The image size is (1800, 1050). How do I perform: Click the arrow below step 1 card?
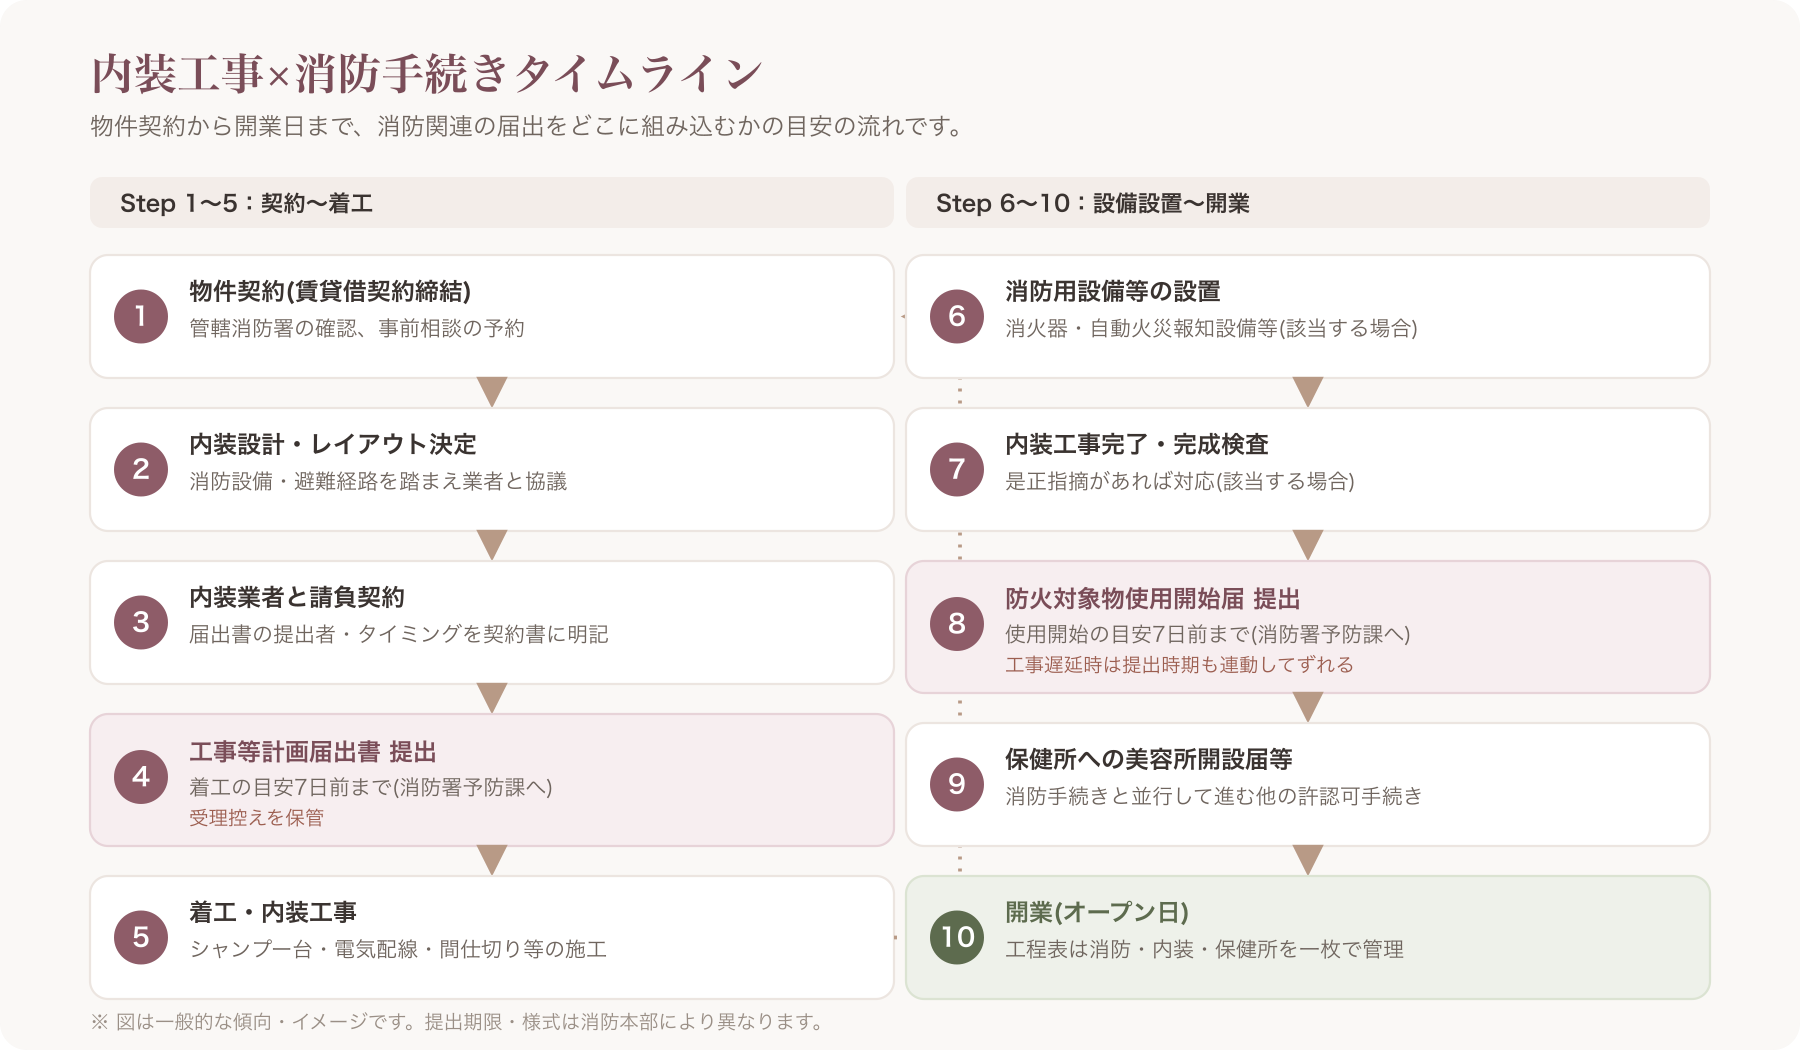click(x=492, y=392)
